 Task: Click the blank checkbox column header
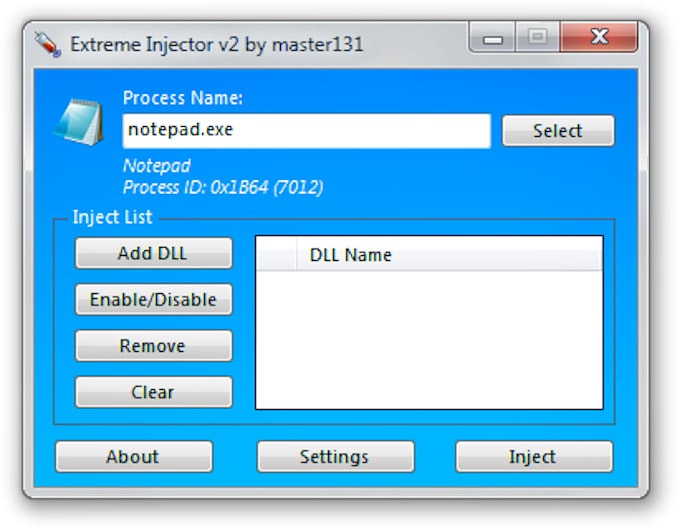point(277,255)
